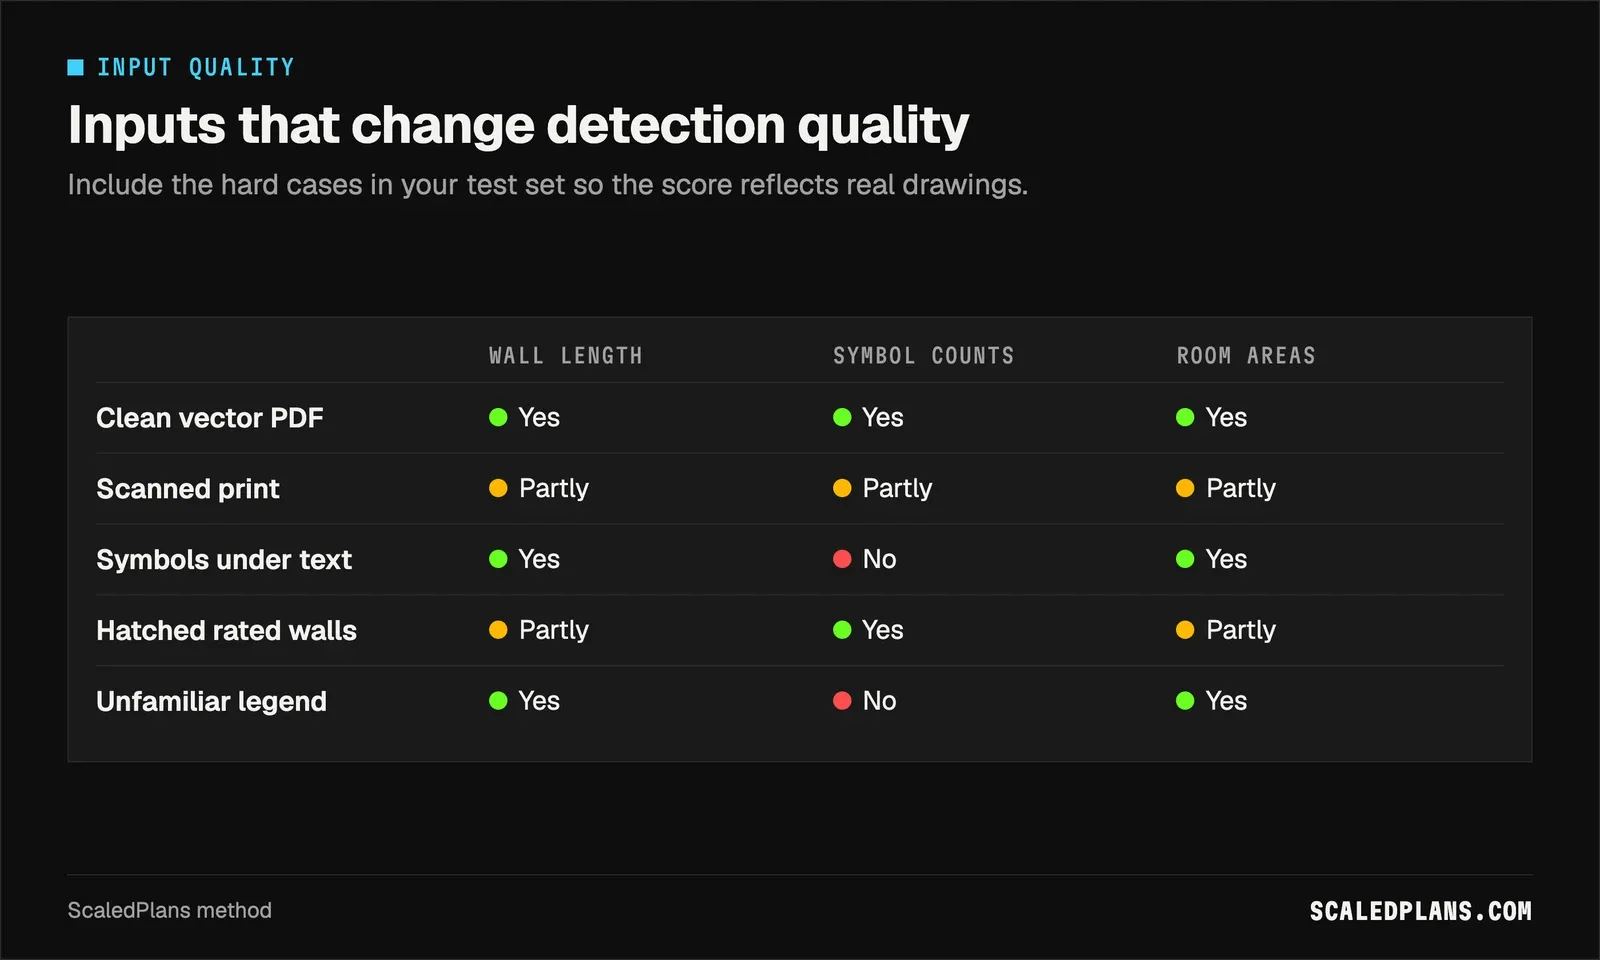
Task: Click the 'Clean vector PDF' row label
Action: click(x=210, y=418)
